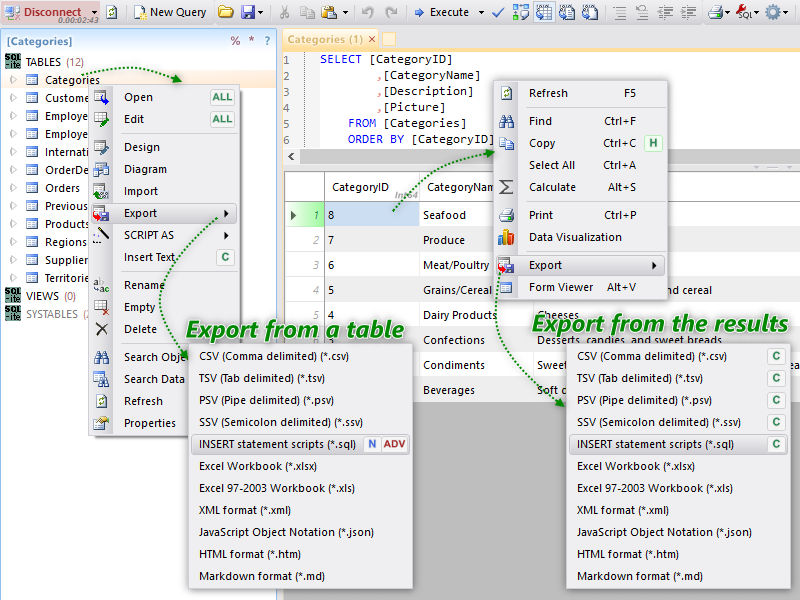Select Form Viewer in results context menu
Screen dimensions: 800x600
coord(581,287)
